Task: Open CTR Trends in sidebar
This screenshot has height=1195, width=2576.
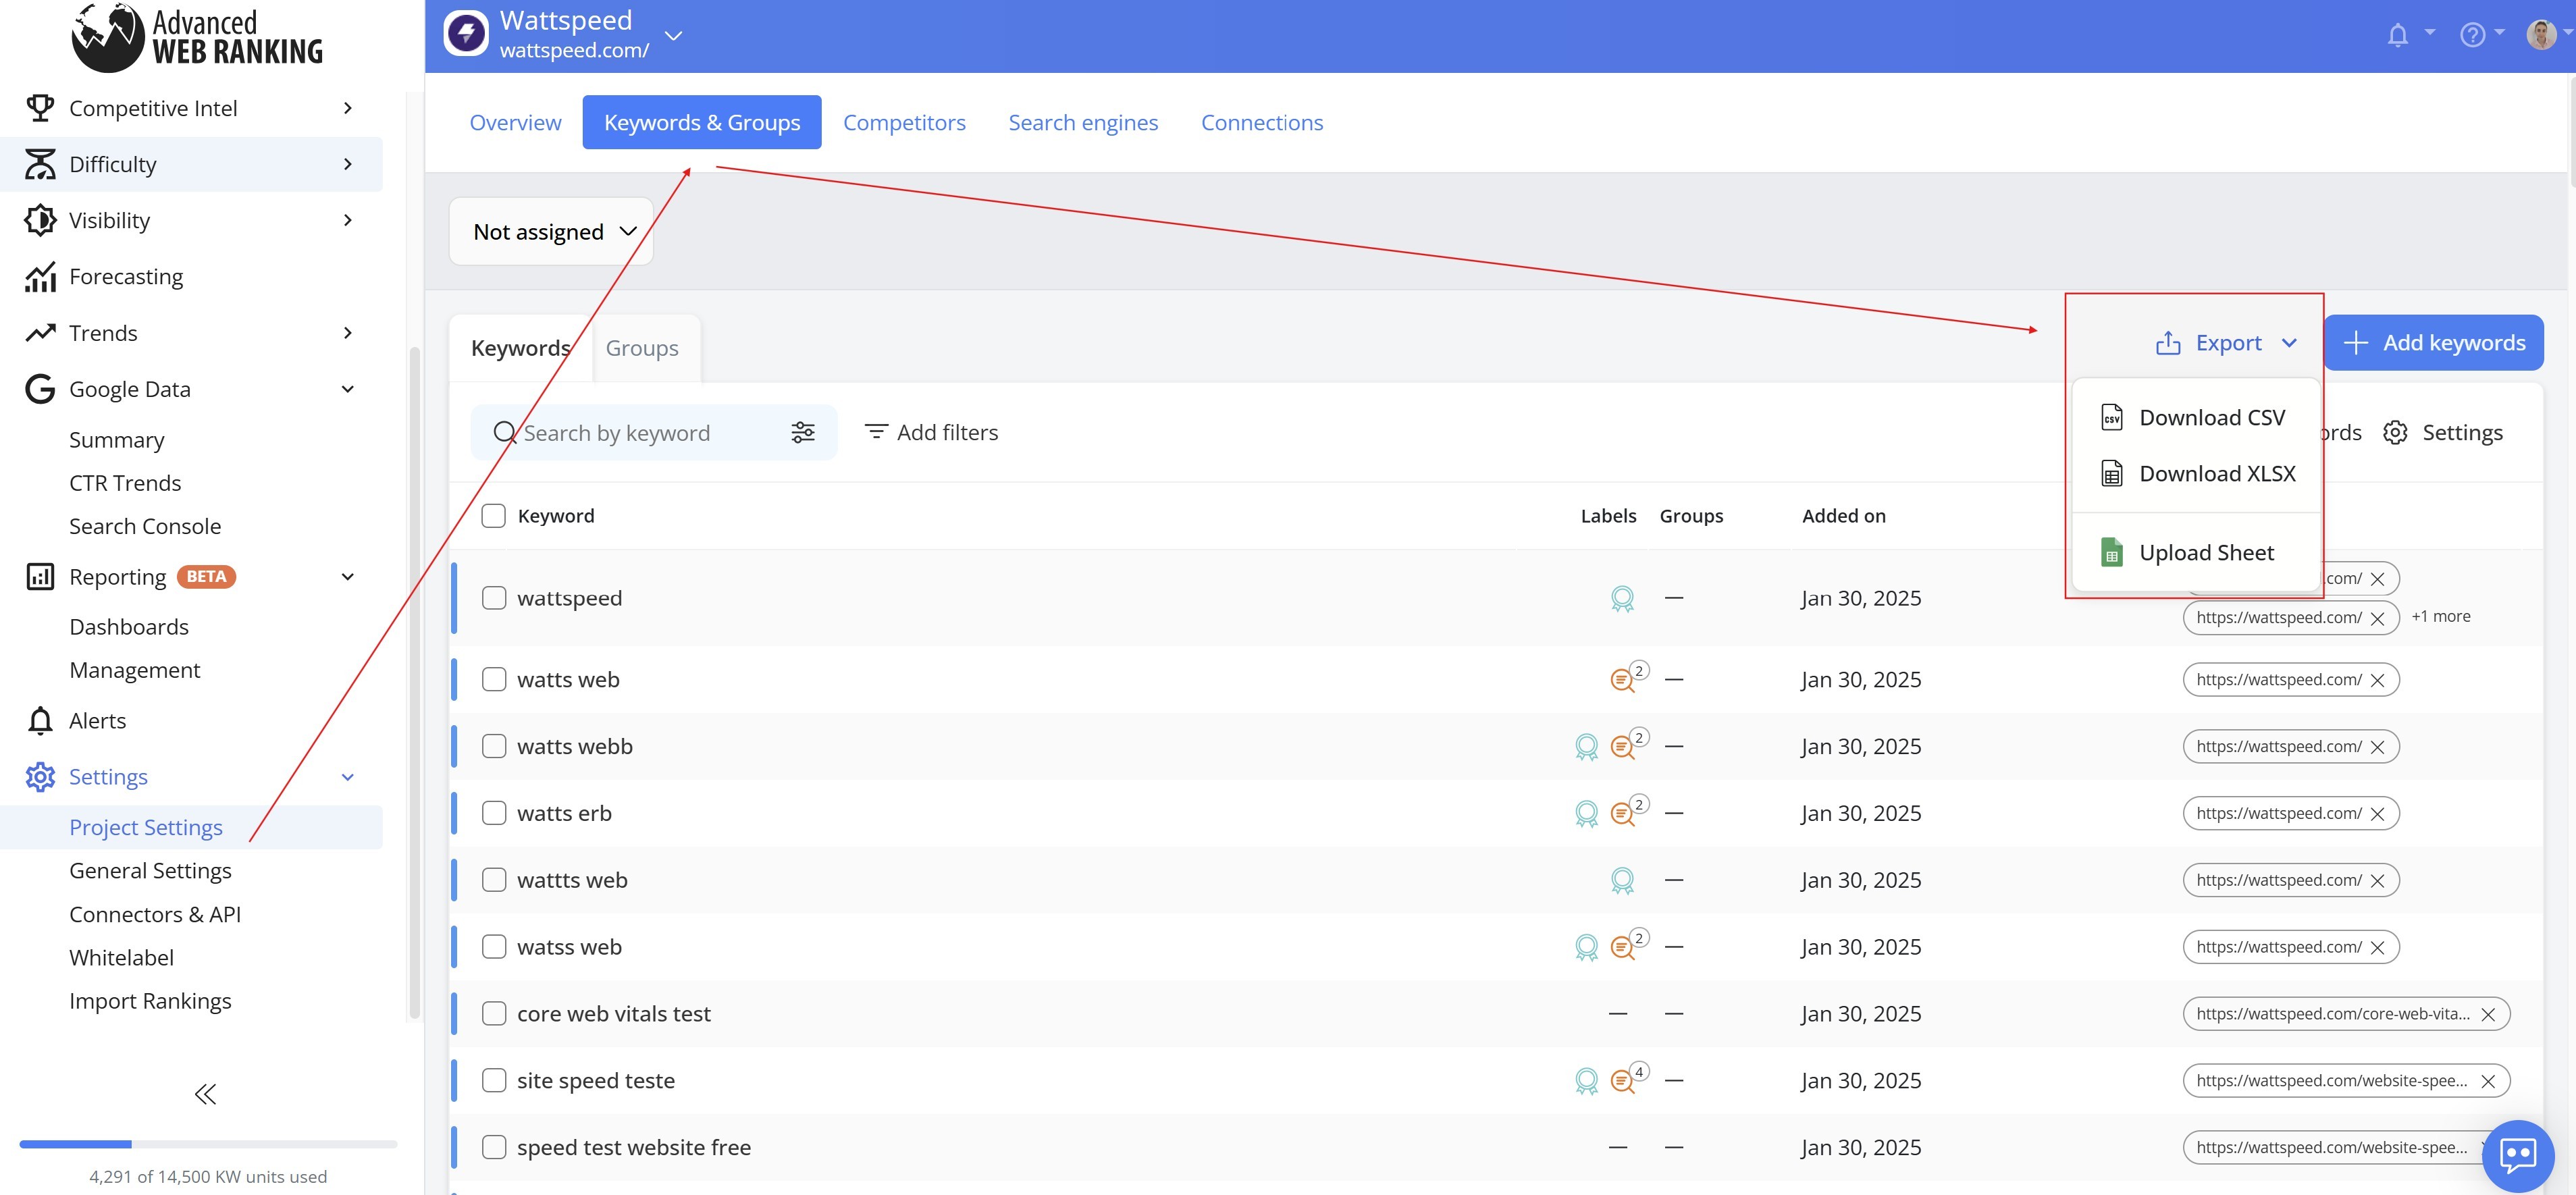Action: [125, 483]
